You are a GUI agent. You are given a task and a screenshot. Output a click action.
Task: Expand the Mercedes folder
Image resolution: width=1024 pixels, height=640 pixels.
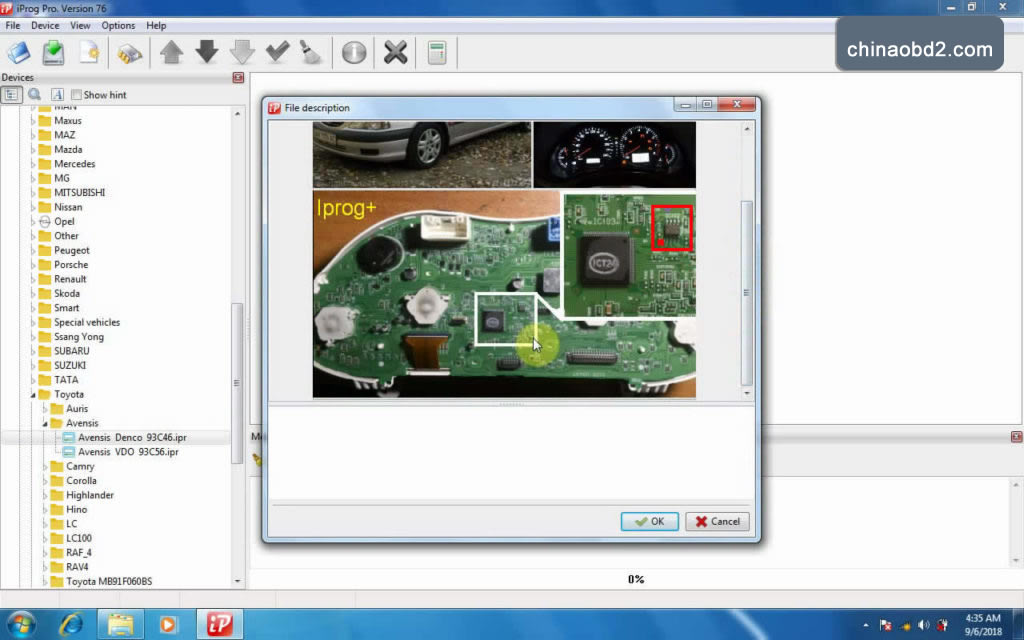click(33, 164)
